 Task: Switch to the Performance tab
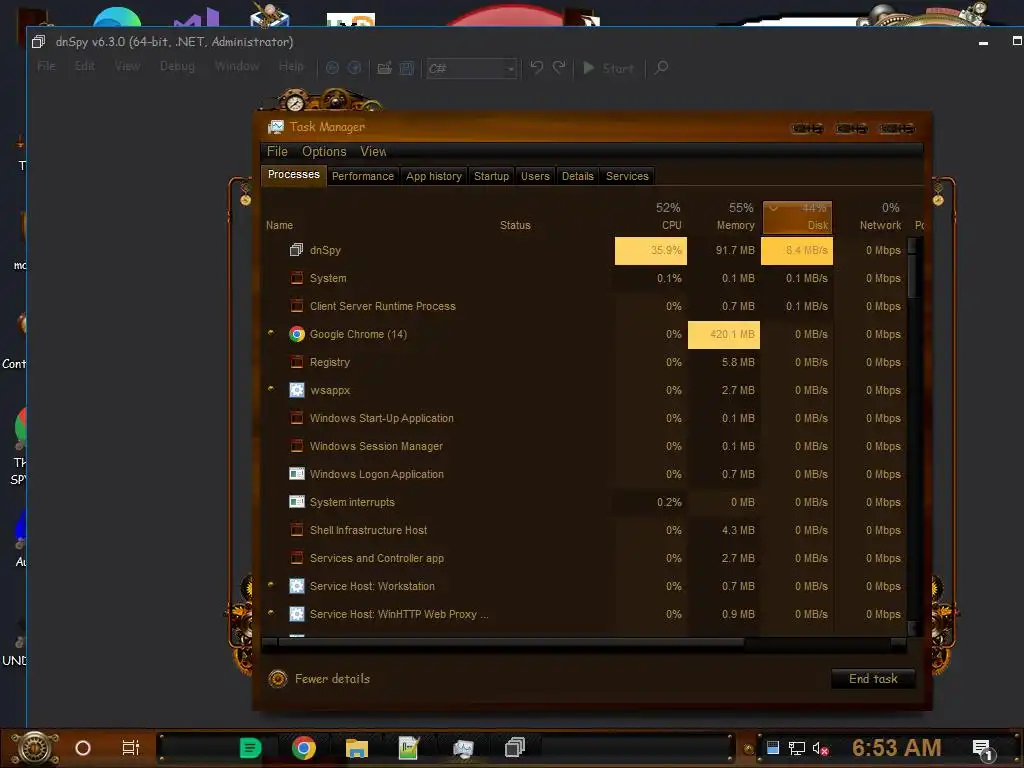[x=363, y=176]
